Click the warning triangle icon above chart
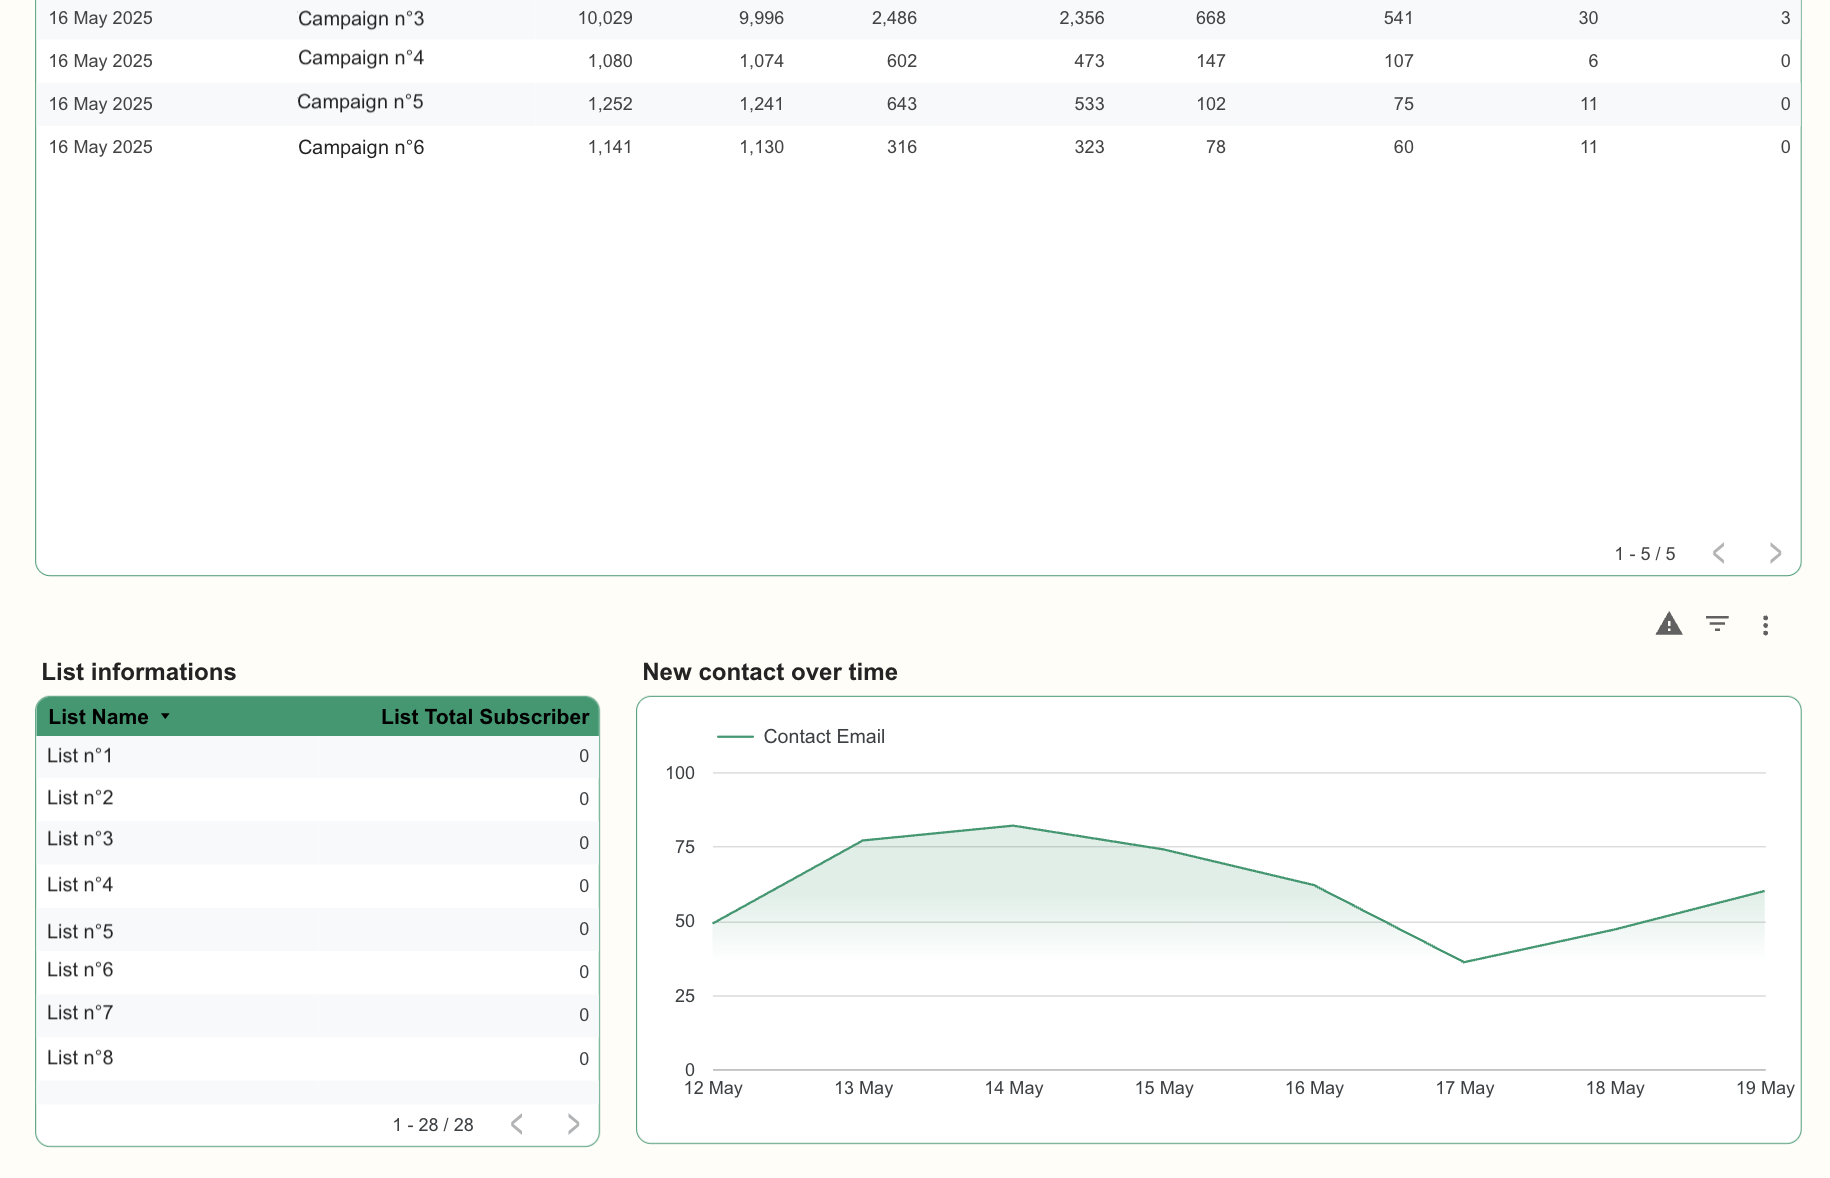This screenshot has width=1830, height=1178. tap(1668, 625)
